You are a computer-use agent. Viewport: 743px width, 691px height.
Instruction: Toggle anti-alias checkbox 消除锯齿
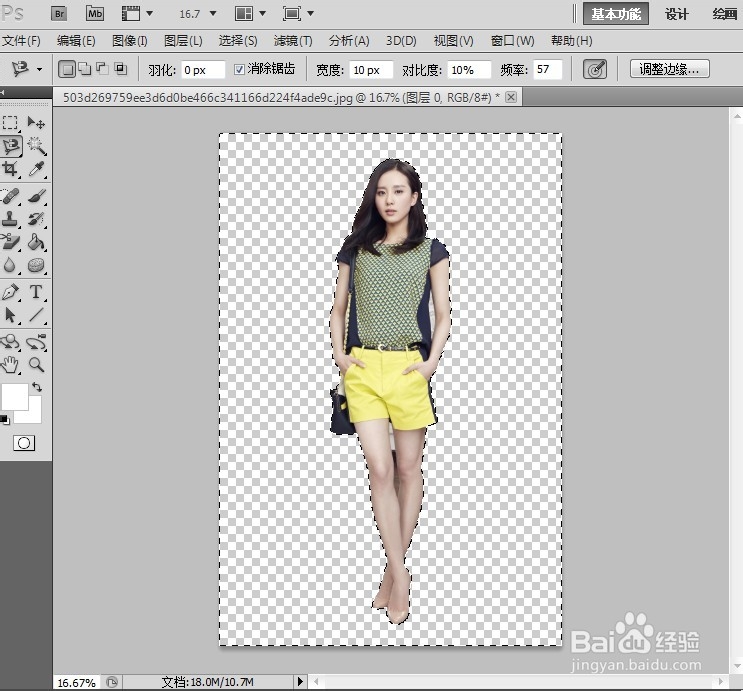[x=239, y=70]
